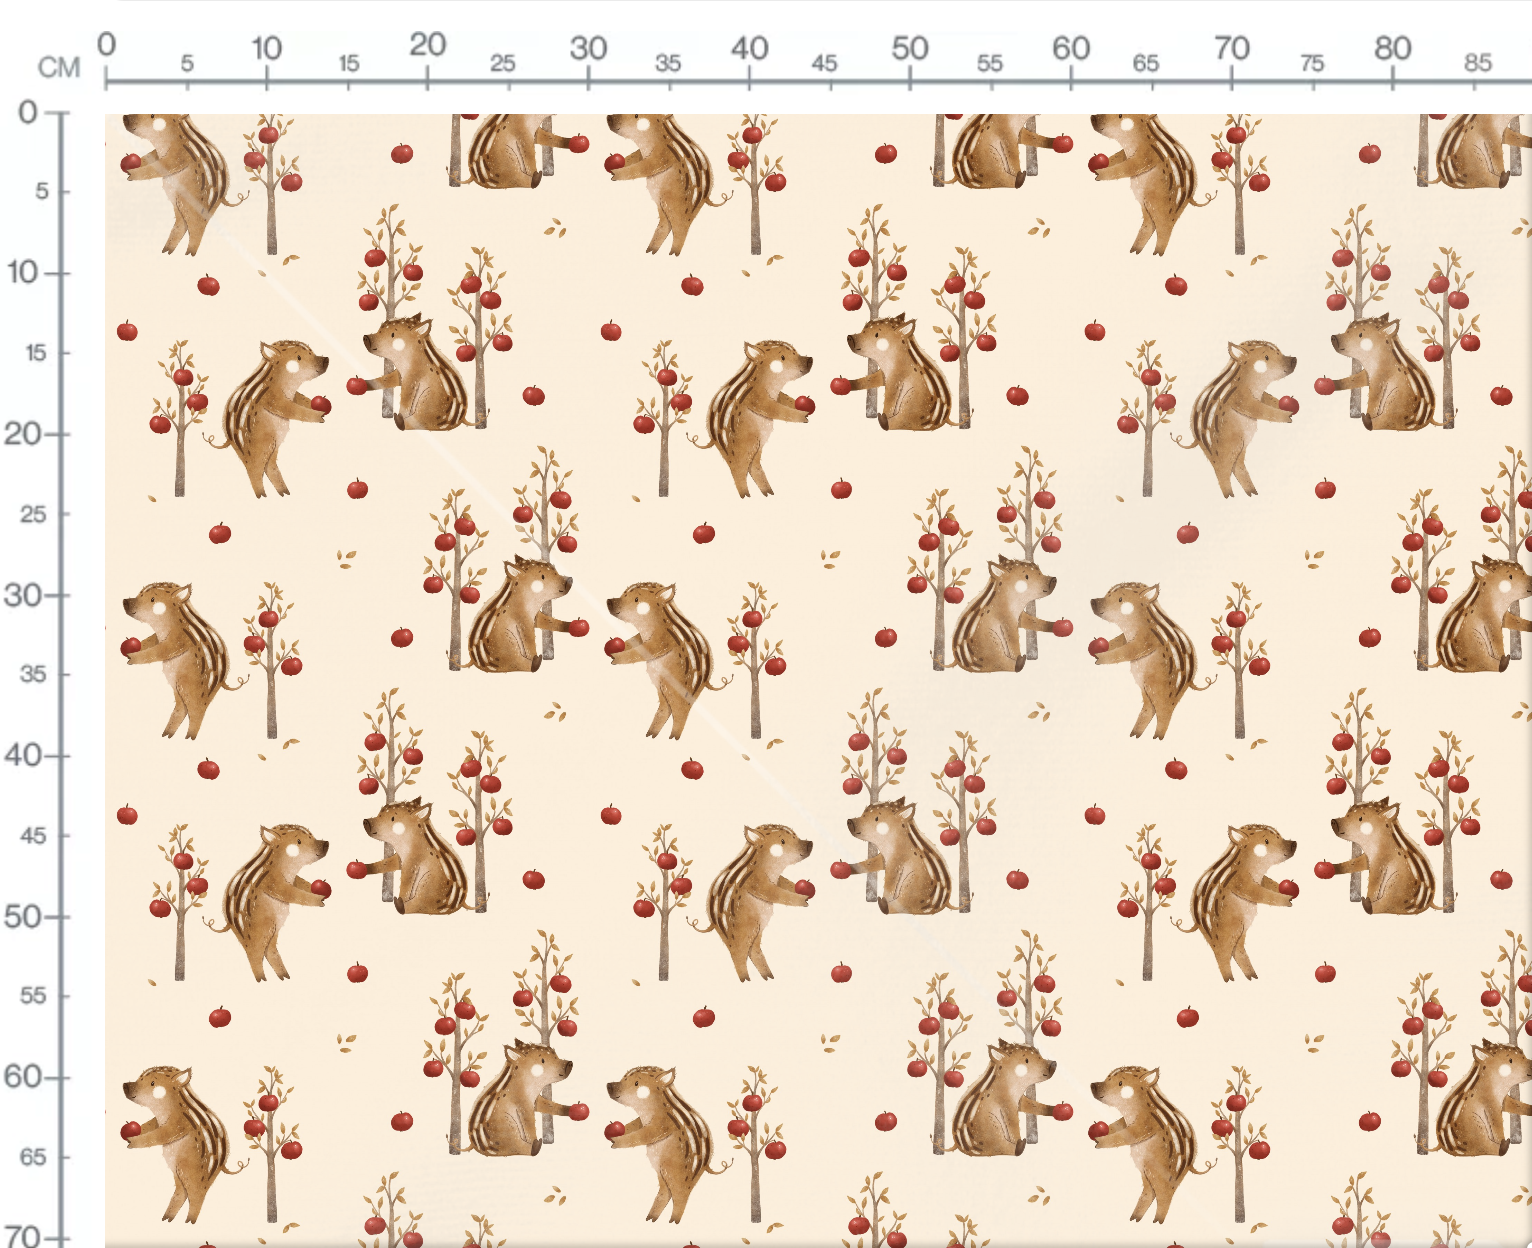1532x1248 pixels.
Task: Click the 60 mark on horizontal ruler
Action: 1071,48
